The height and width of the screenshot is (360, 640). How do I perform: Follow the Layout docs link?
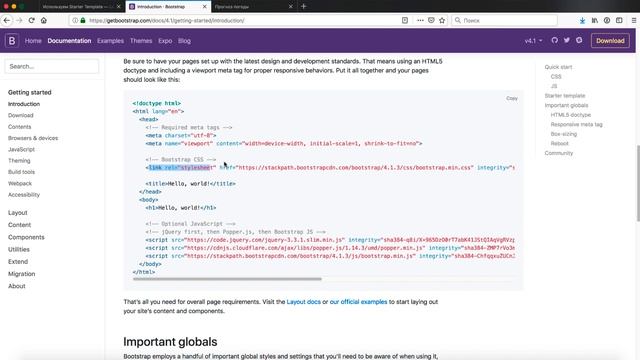tap(303, 302)
